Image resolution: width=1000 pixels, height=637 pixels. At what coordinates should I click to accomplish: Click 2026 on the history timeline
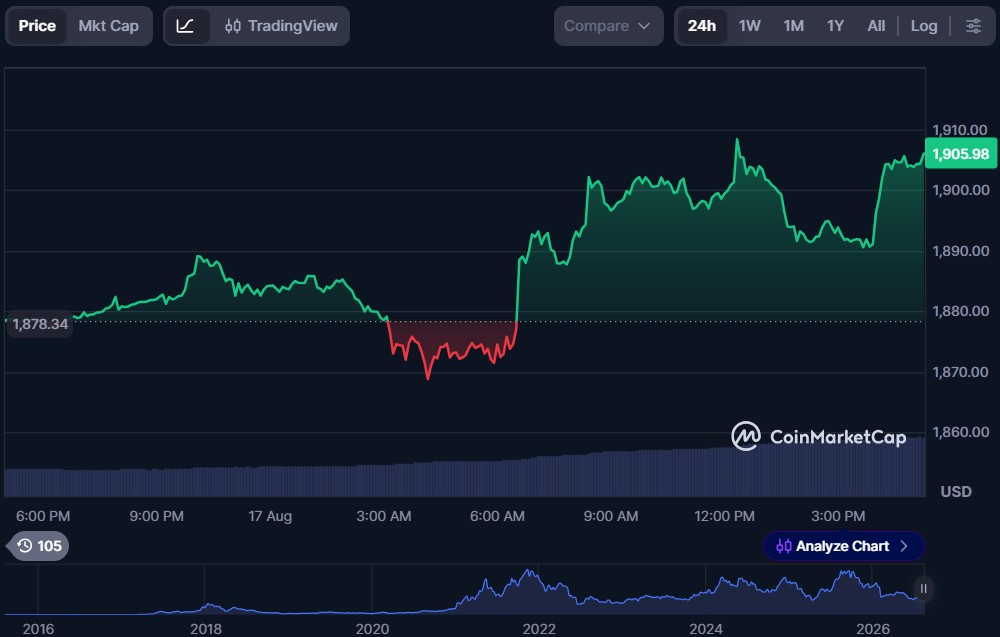click(x=872, y=629)
